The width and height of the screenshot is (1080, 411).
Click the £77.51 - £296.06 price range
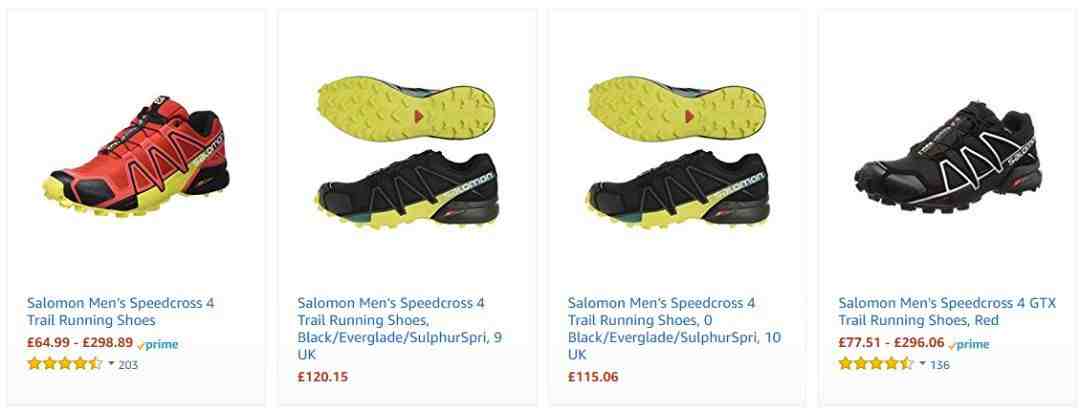pyautogui.click(x=891, y=343)
